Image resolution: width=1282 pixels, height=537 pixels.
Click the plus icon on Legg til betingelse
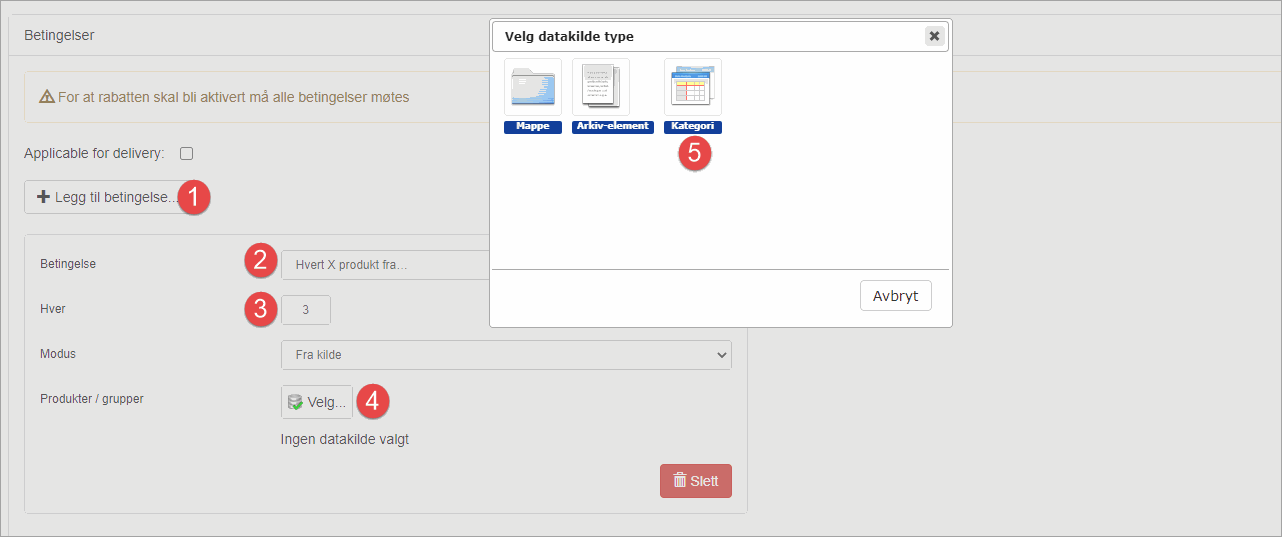point(43,198)
